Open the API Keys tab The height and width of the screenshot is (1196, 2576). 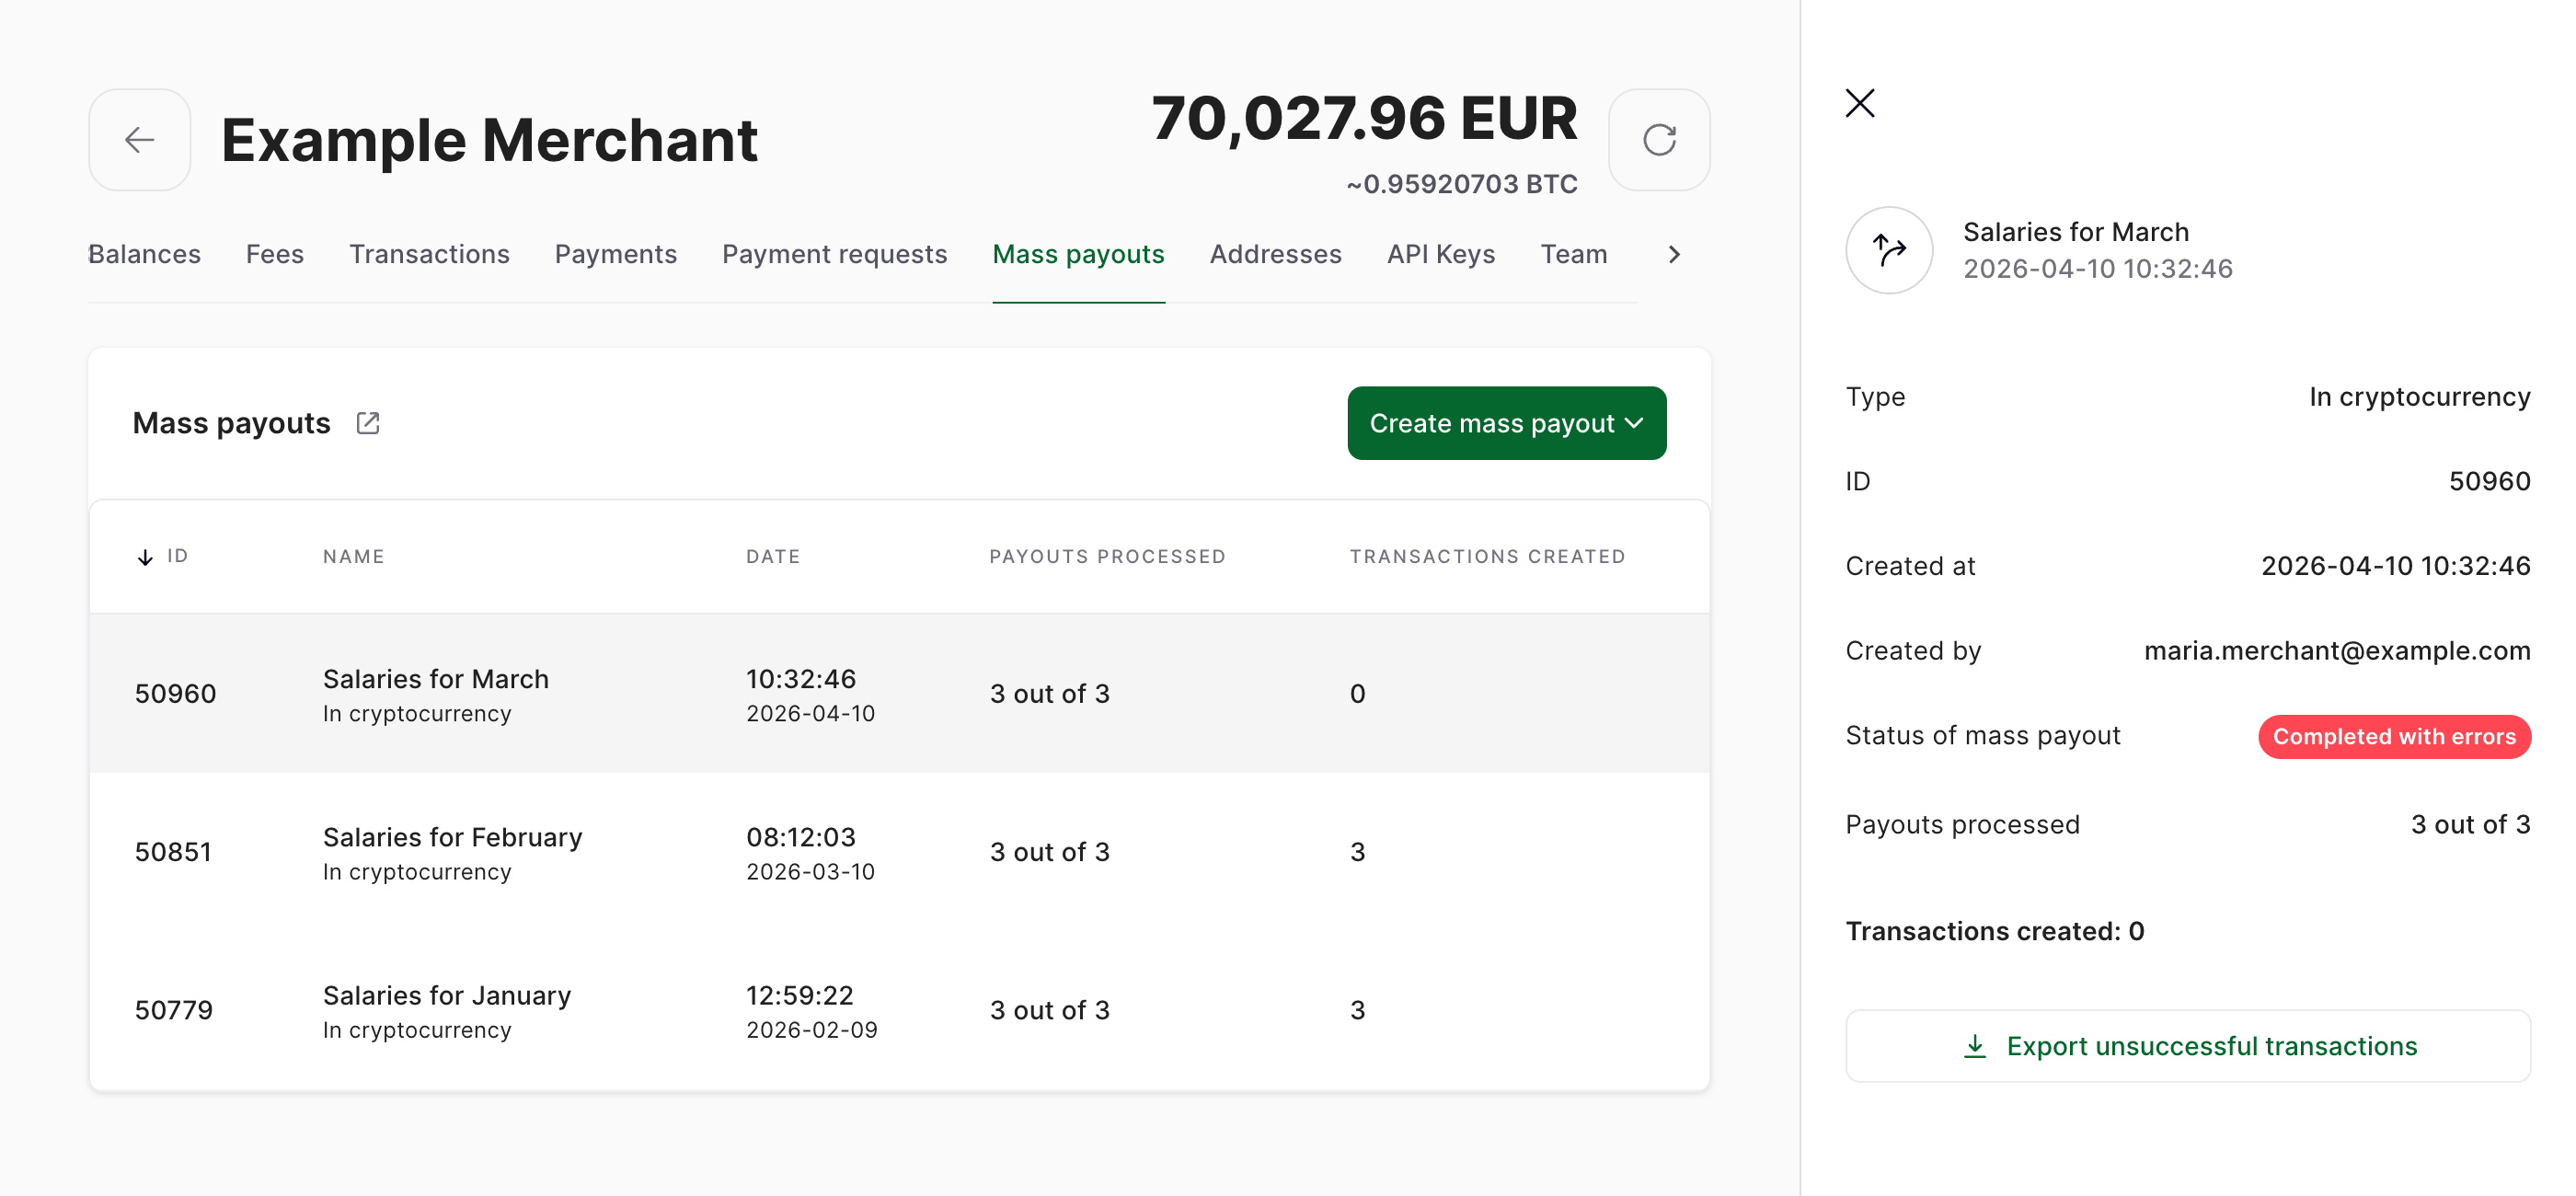point(1440,254)
